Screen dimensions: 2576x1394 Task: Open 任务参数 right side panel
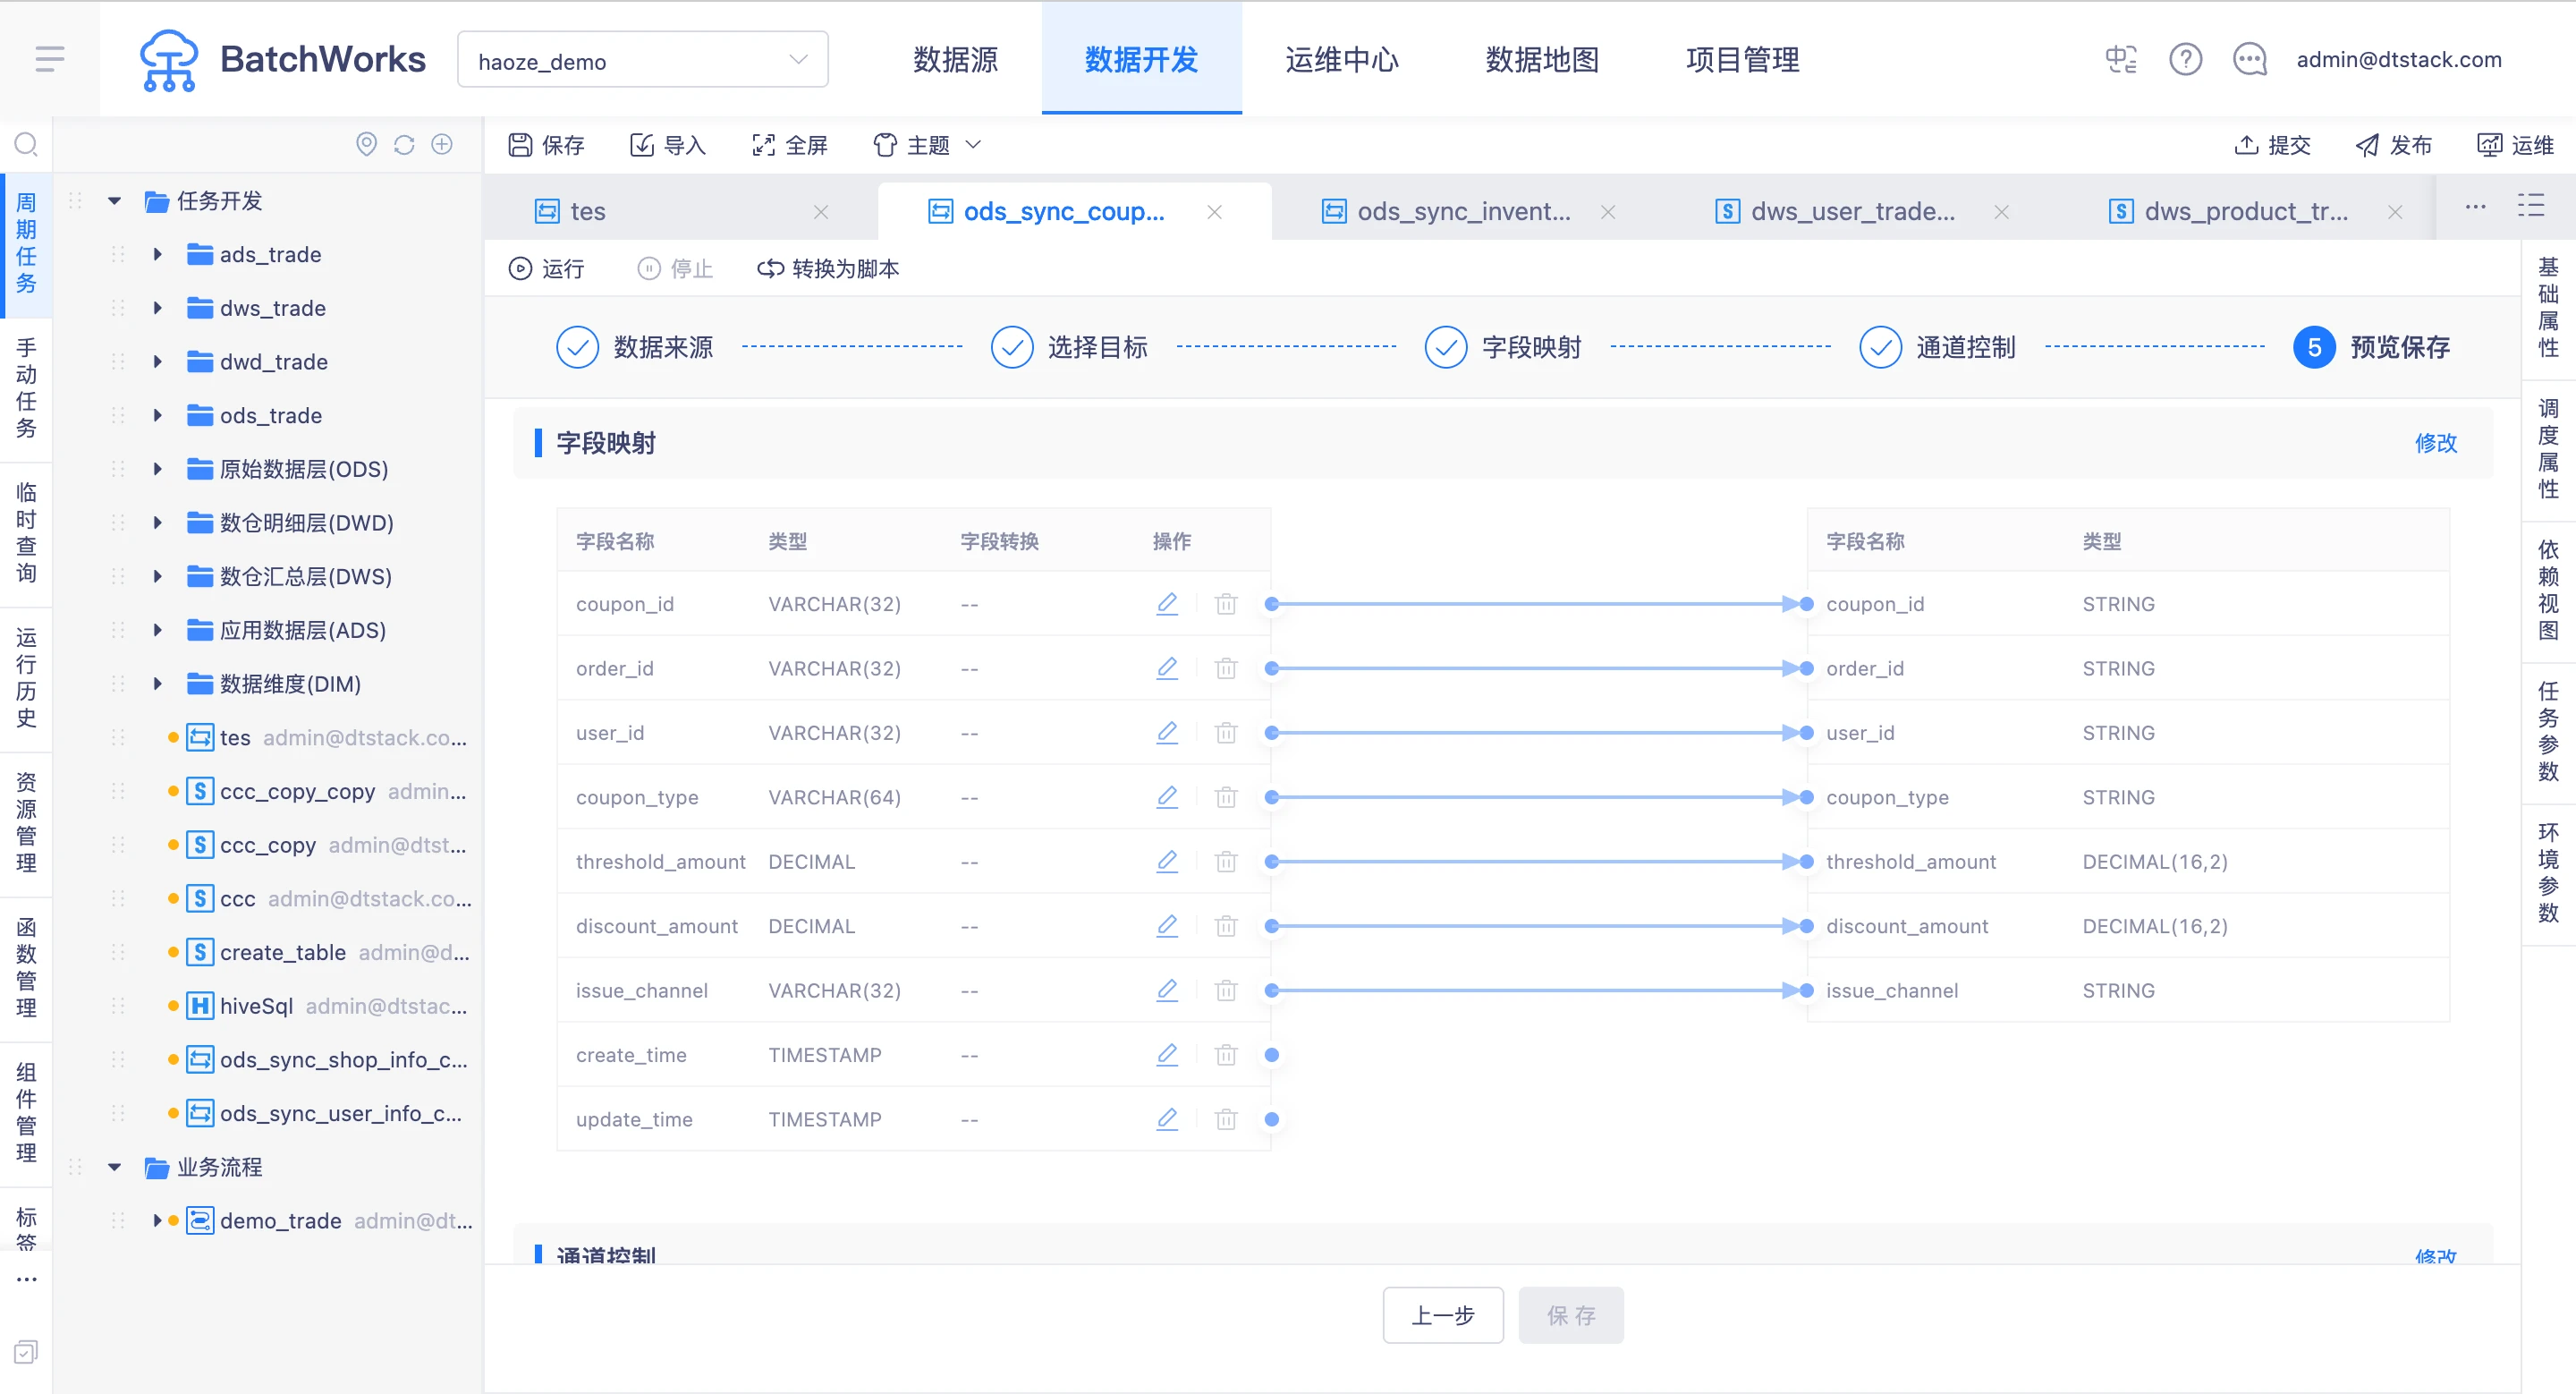coord(2548,732)
